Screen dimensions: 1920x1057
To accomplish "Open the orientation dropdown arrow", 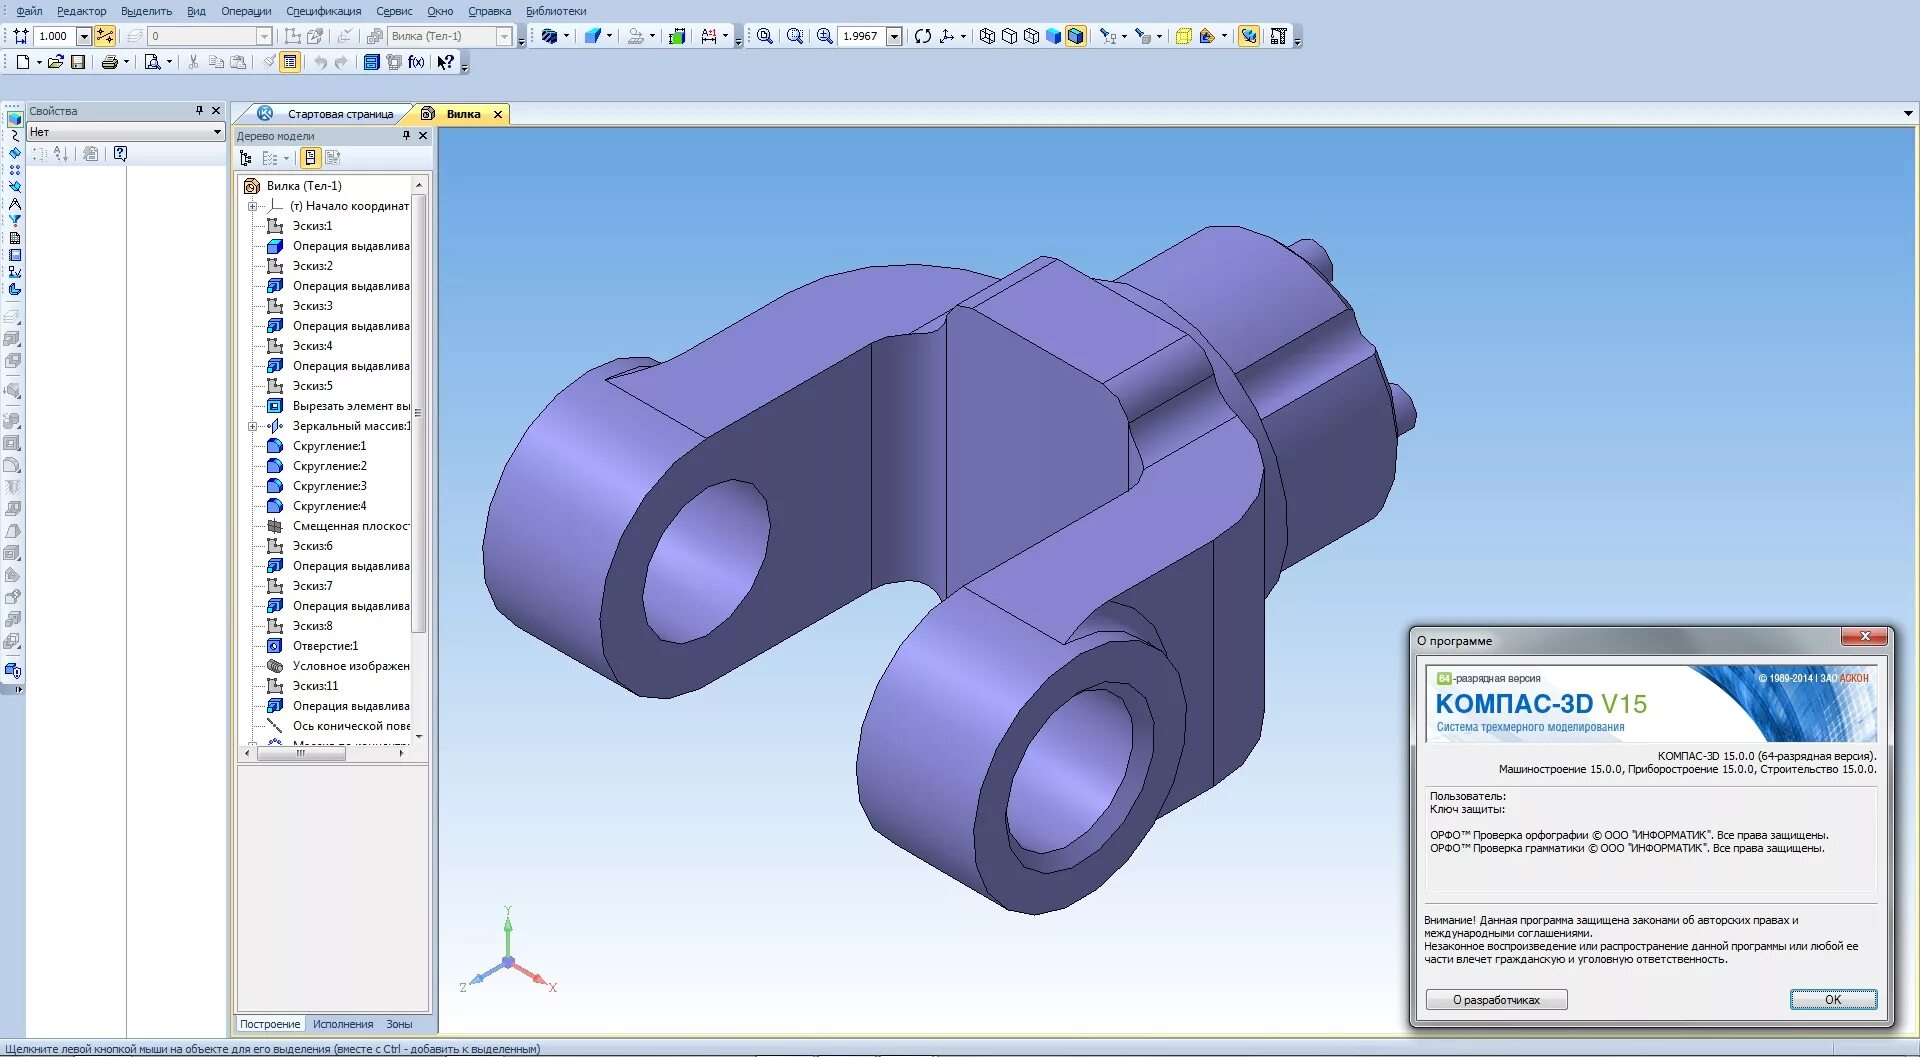I will (963, 36).
